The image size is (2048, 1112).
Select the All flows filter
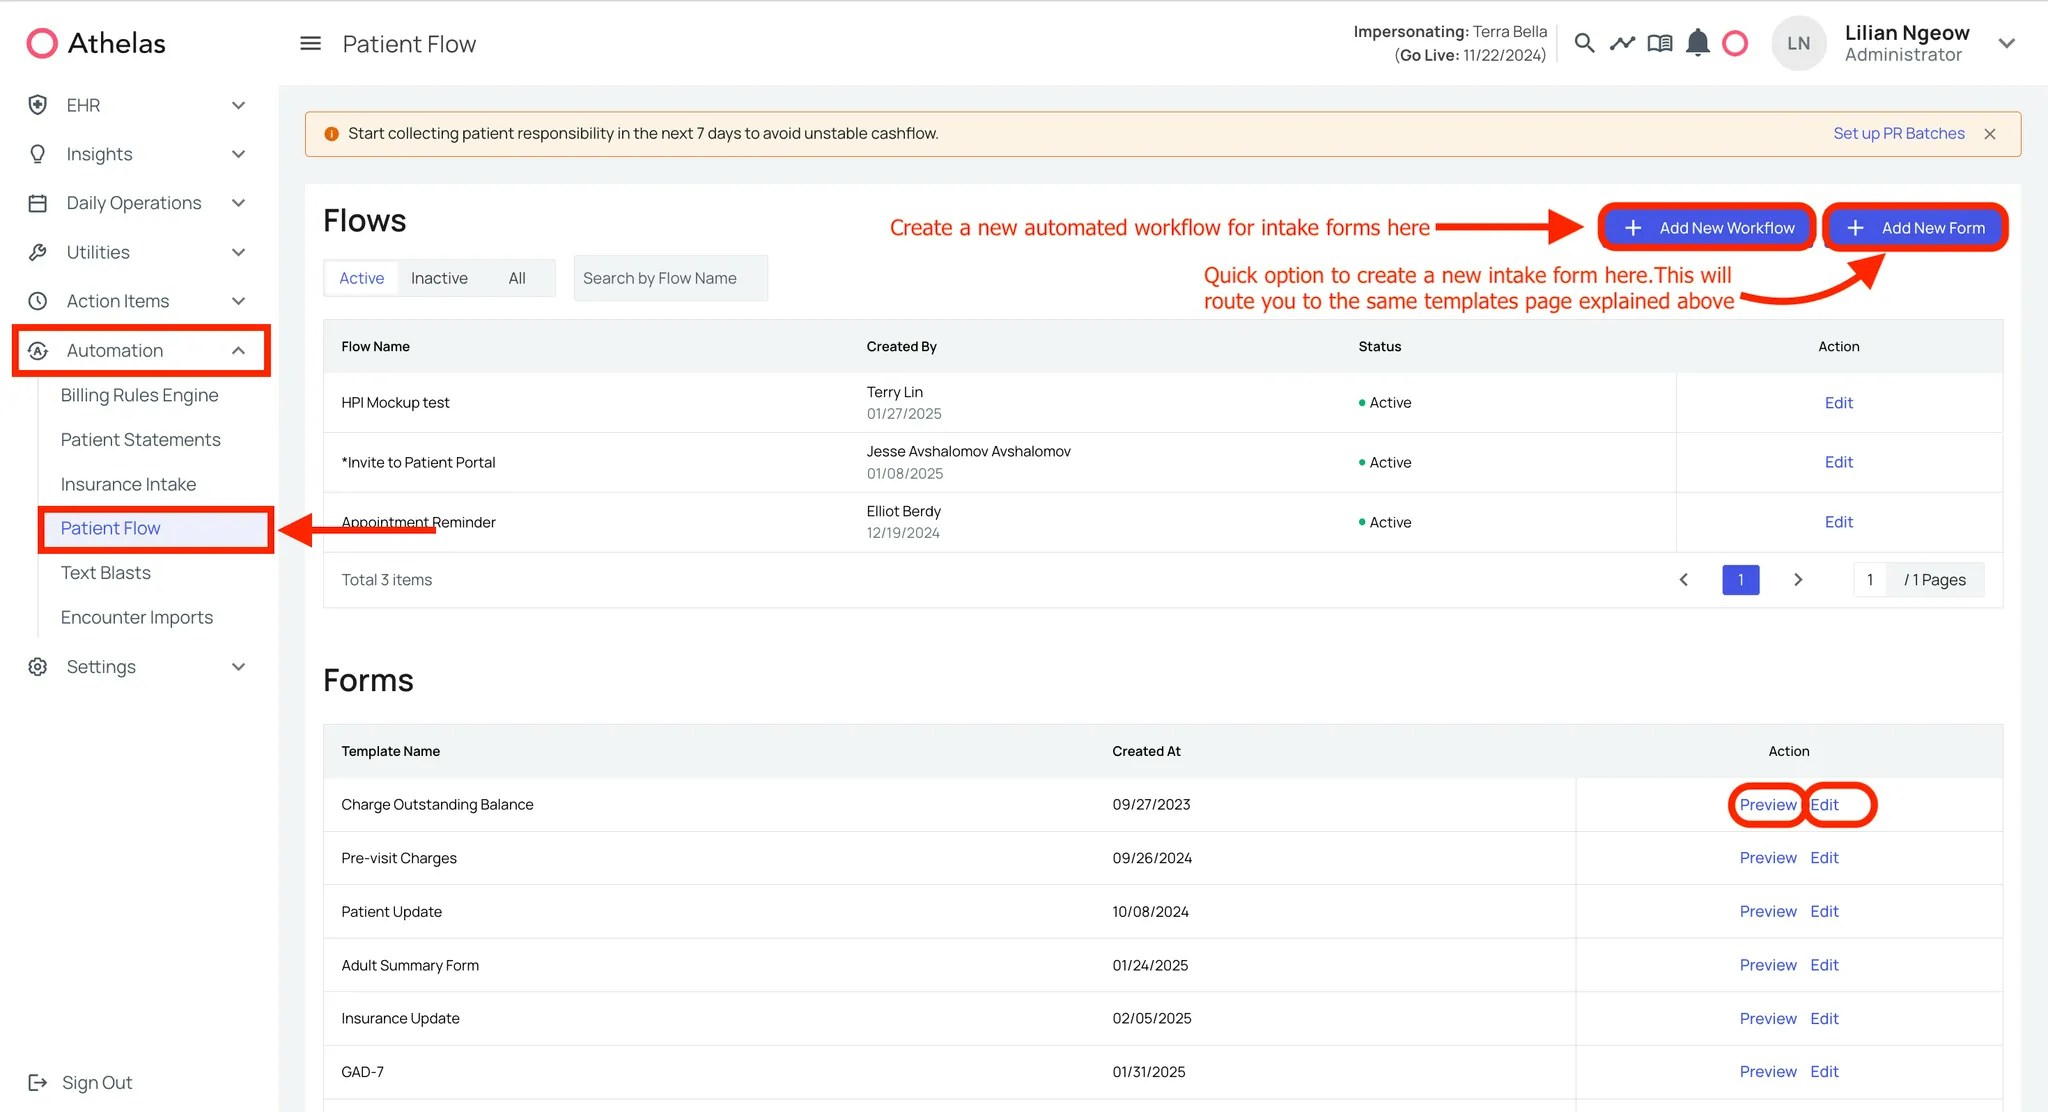point(517,278)
